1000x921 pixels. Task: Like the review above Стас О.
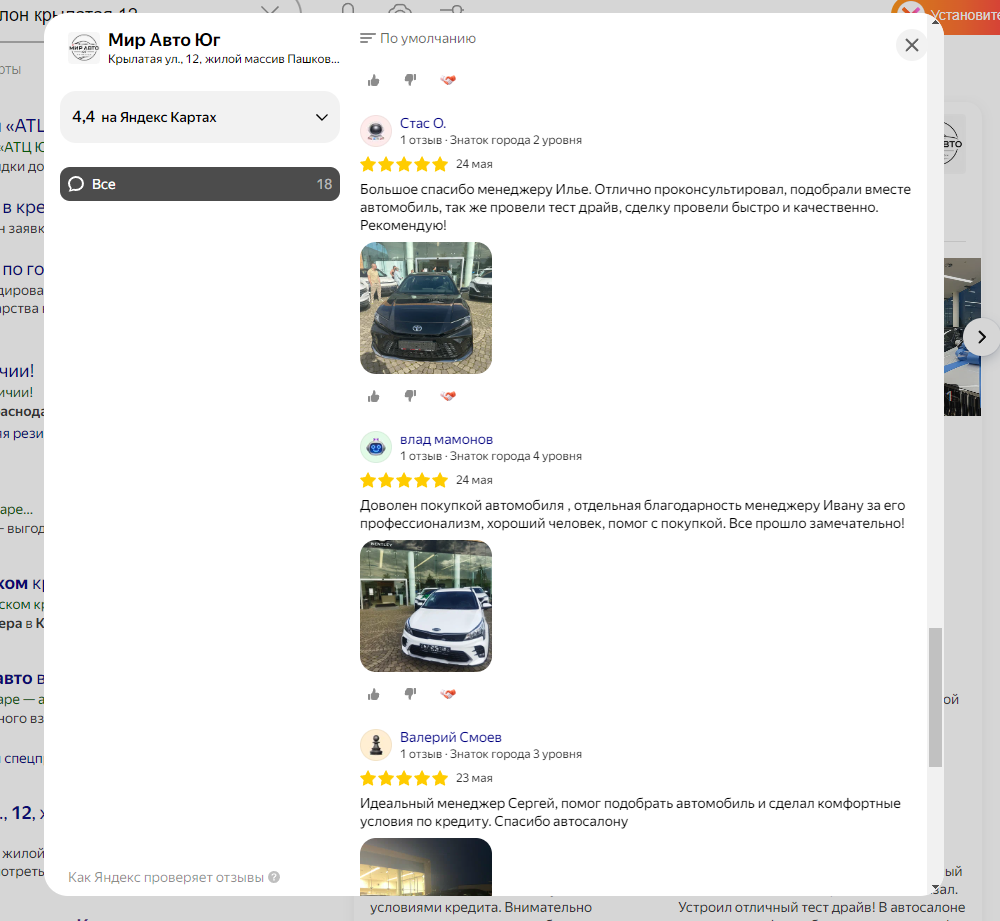pos(374,80)
